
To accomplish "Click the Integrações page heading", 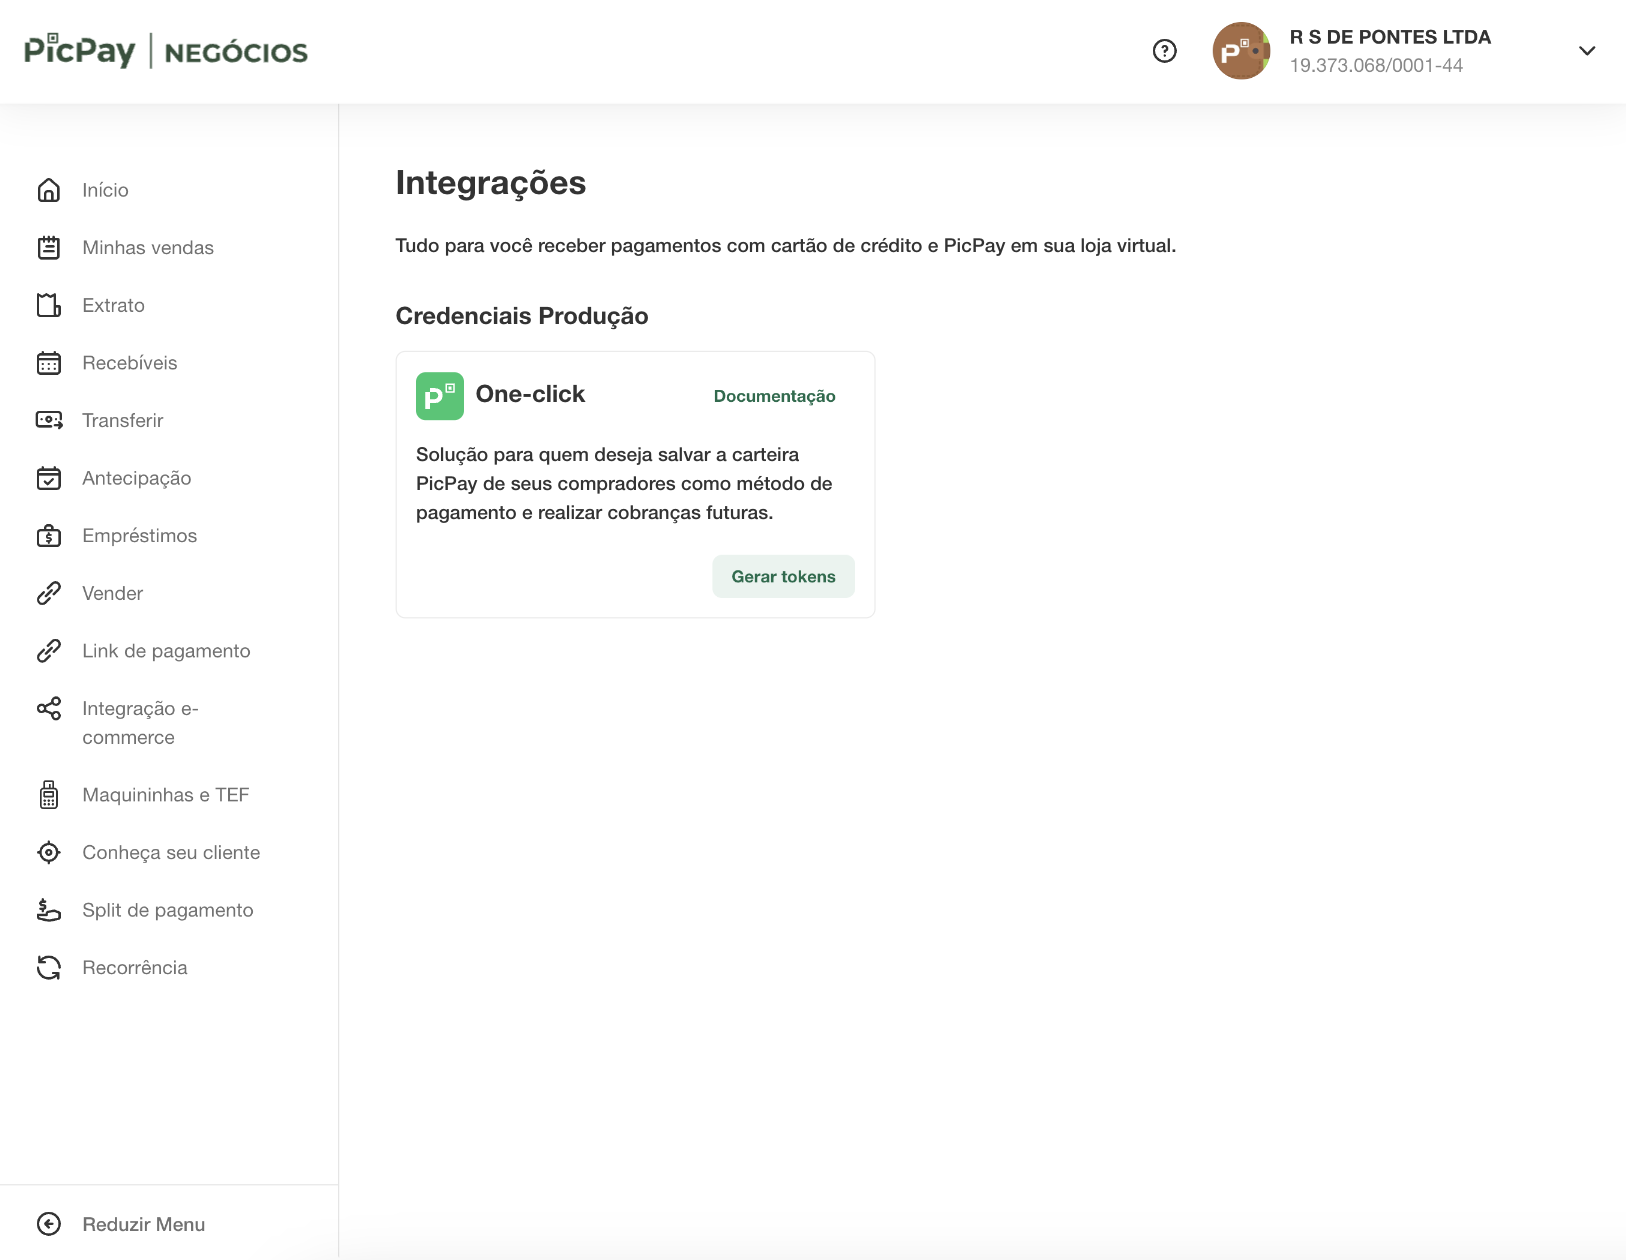I will click(x=491, y=183).
